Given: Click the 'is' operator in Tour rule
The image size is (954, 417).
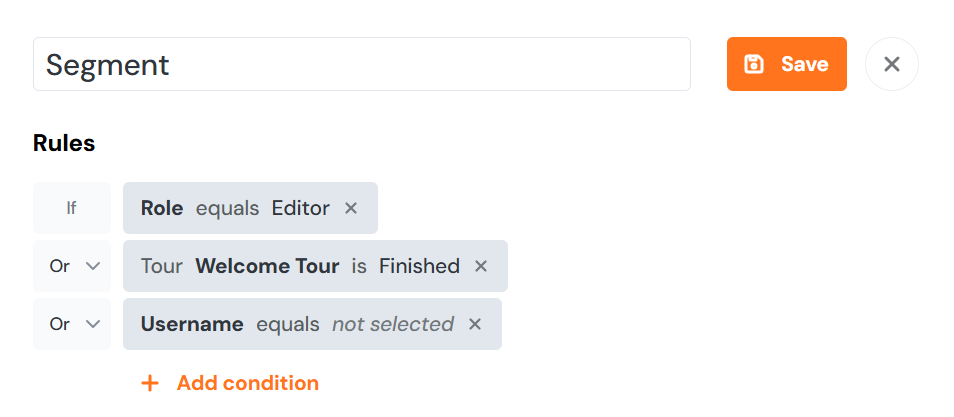Looking at the screenshot, I should click(x=358, y=266).
